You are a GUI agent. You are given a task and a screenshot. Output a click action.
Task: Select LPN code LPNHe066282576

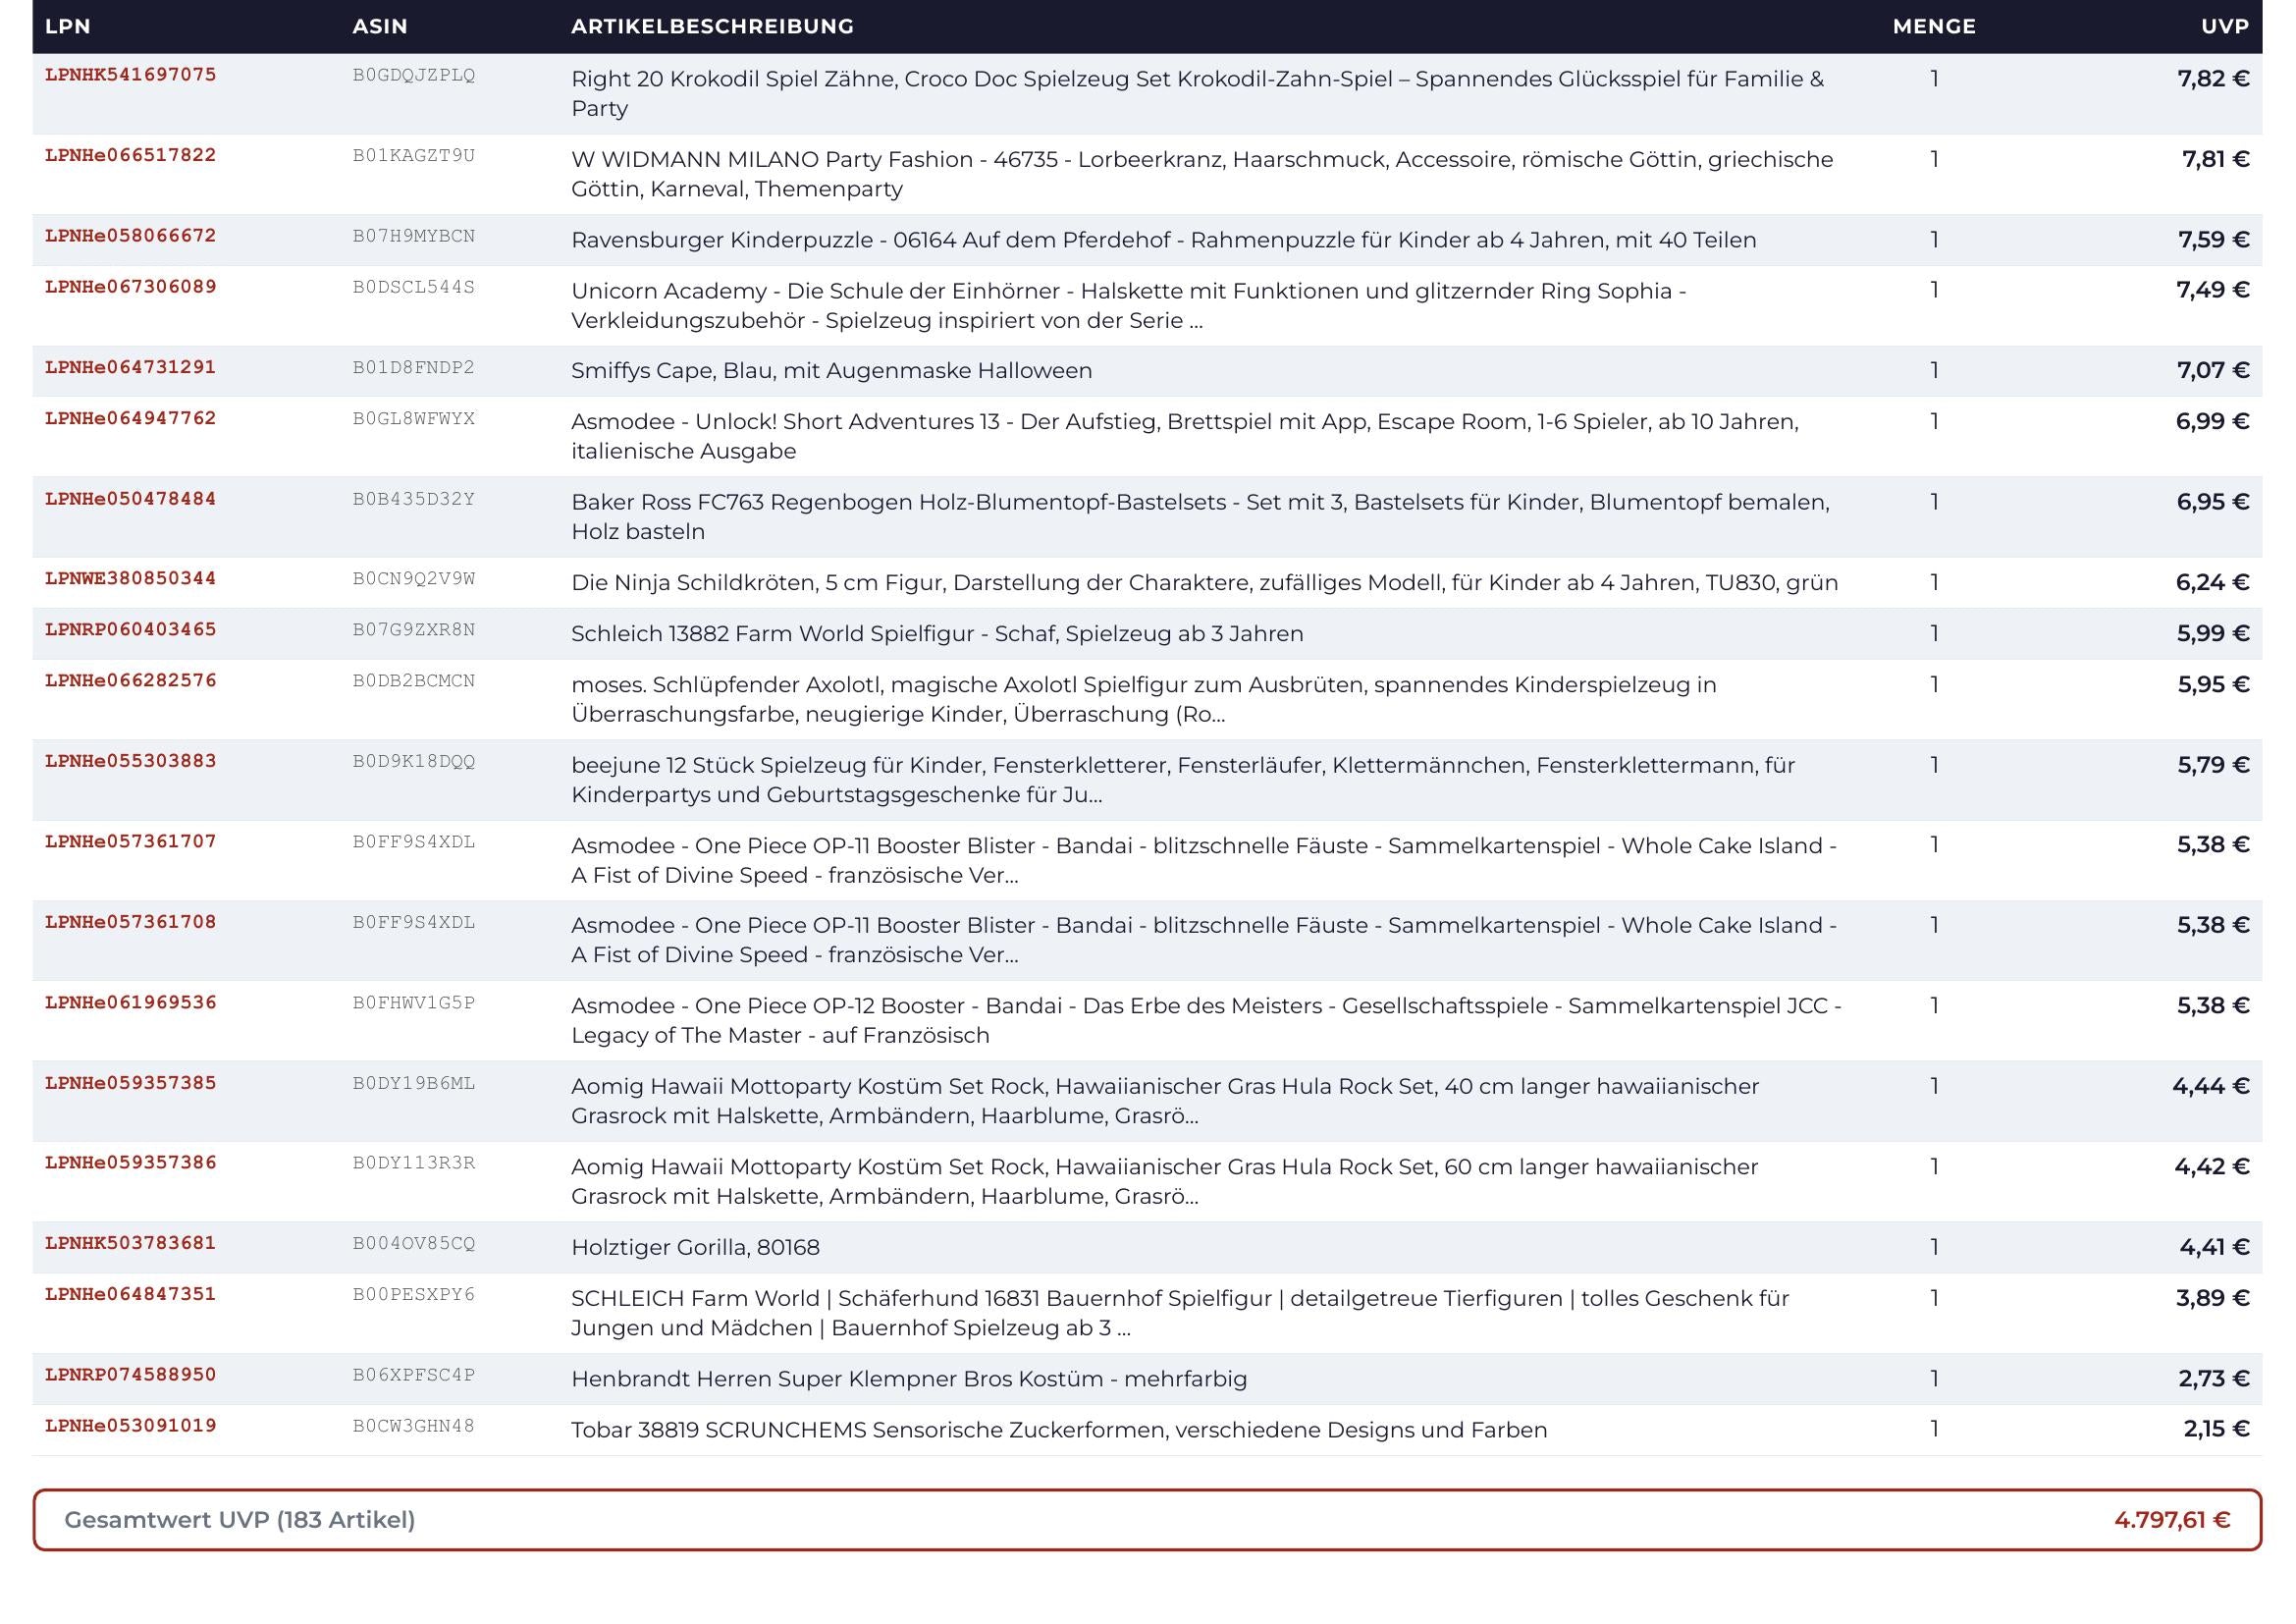pyautogui.click(x=130, y=681)
